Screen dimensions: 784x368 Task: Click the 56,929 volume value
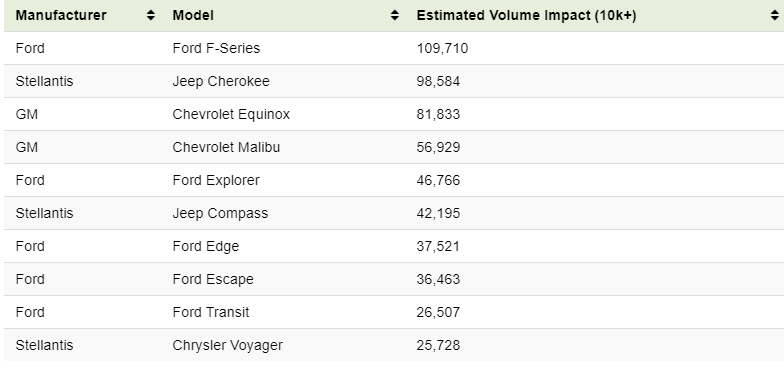click(438, 148)
